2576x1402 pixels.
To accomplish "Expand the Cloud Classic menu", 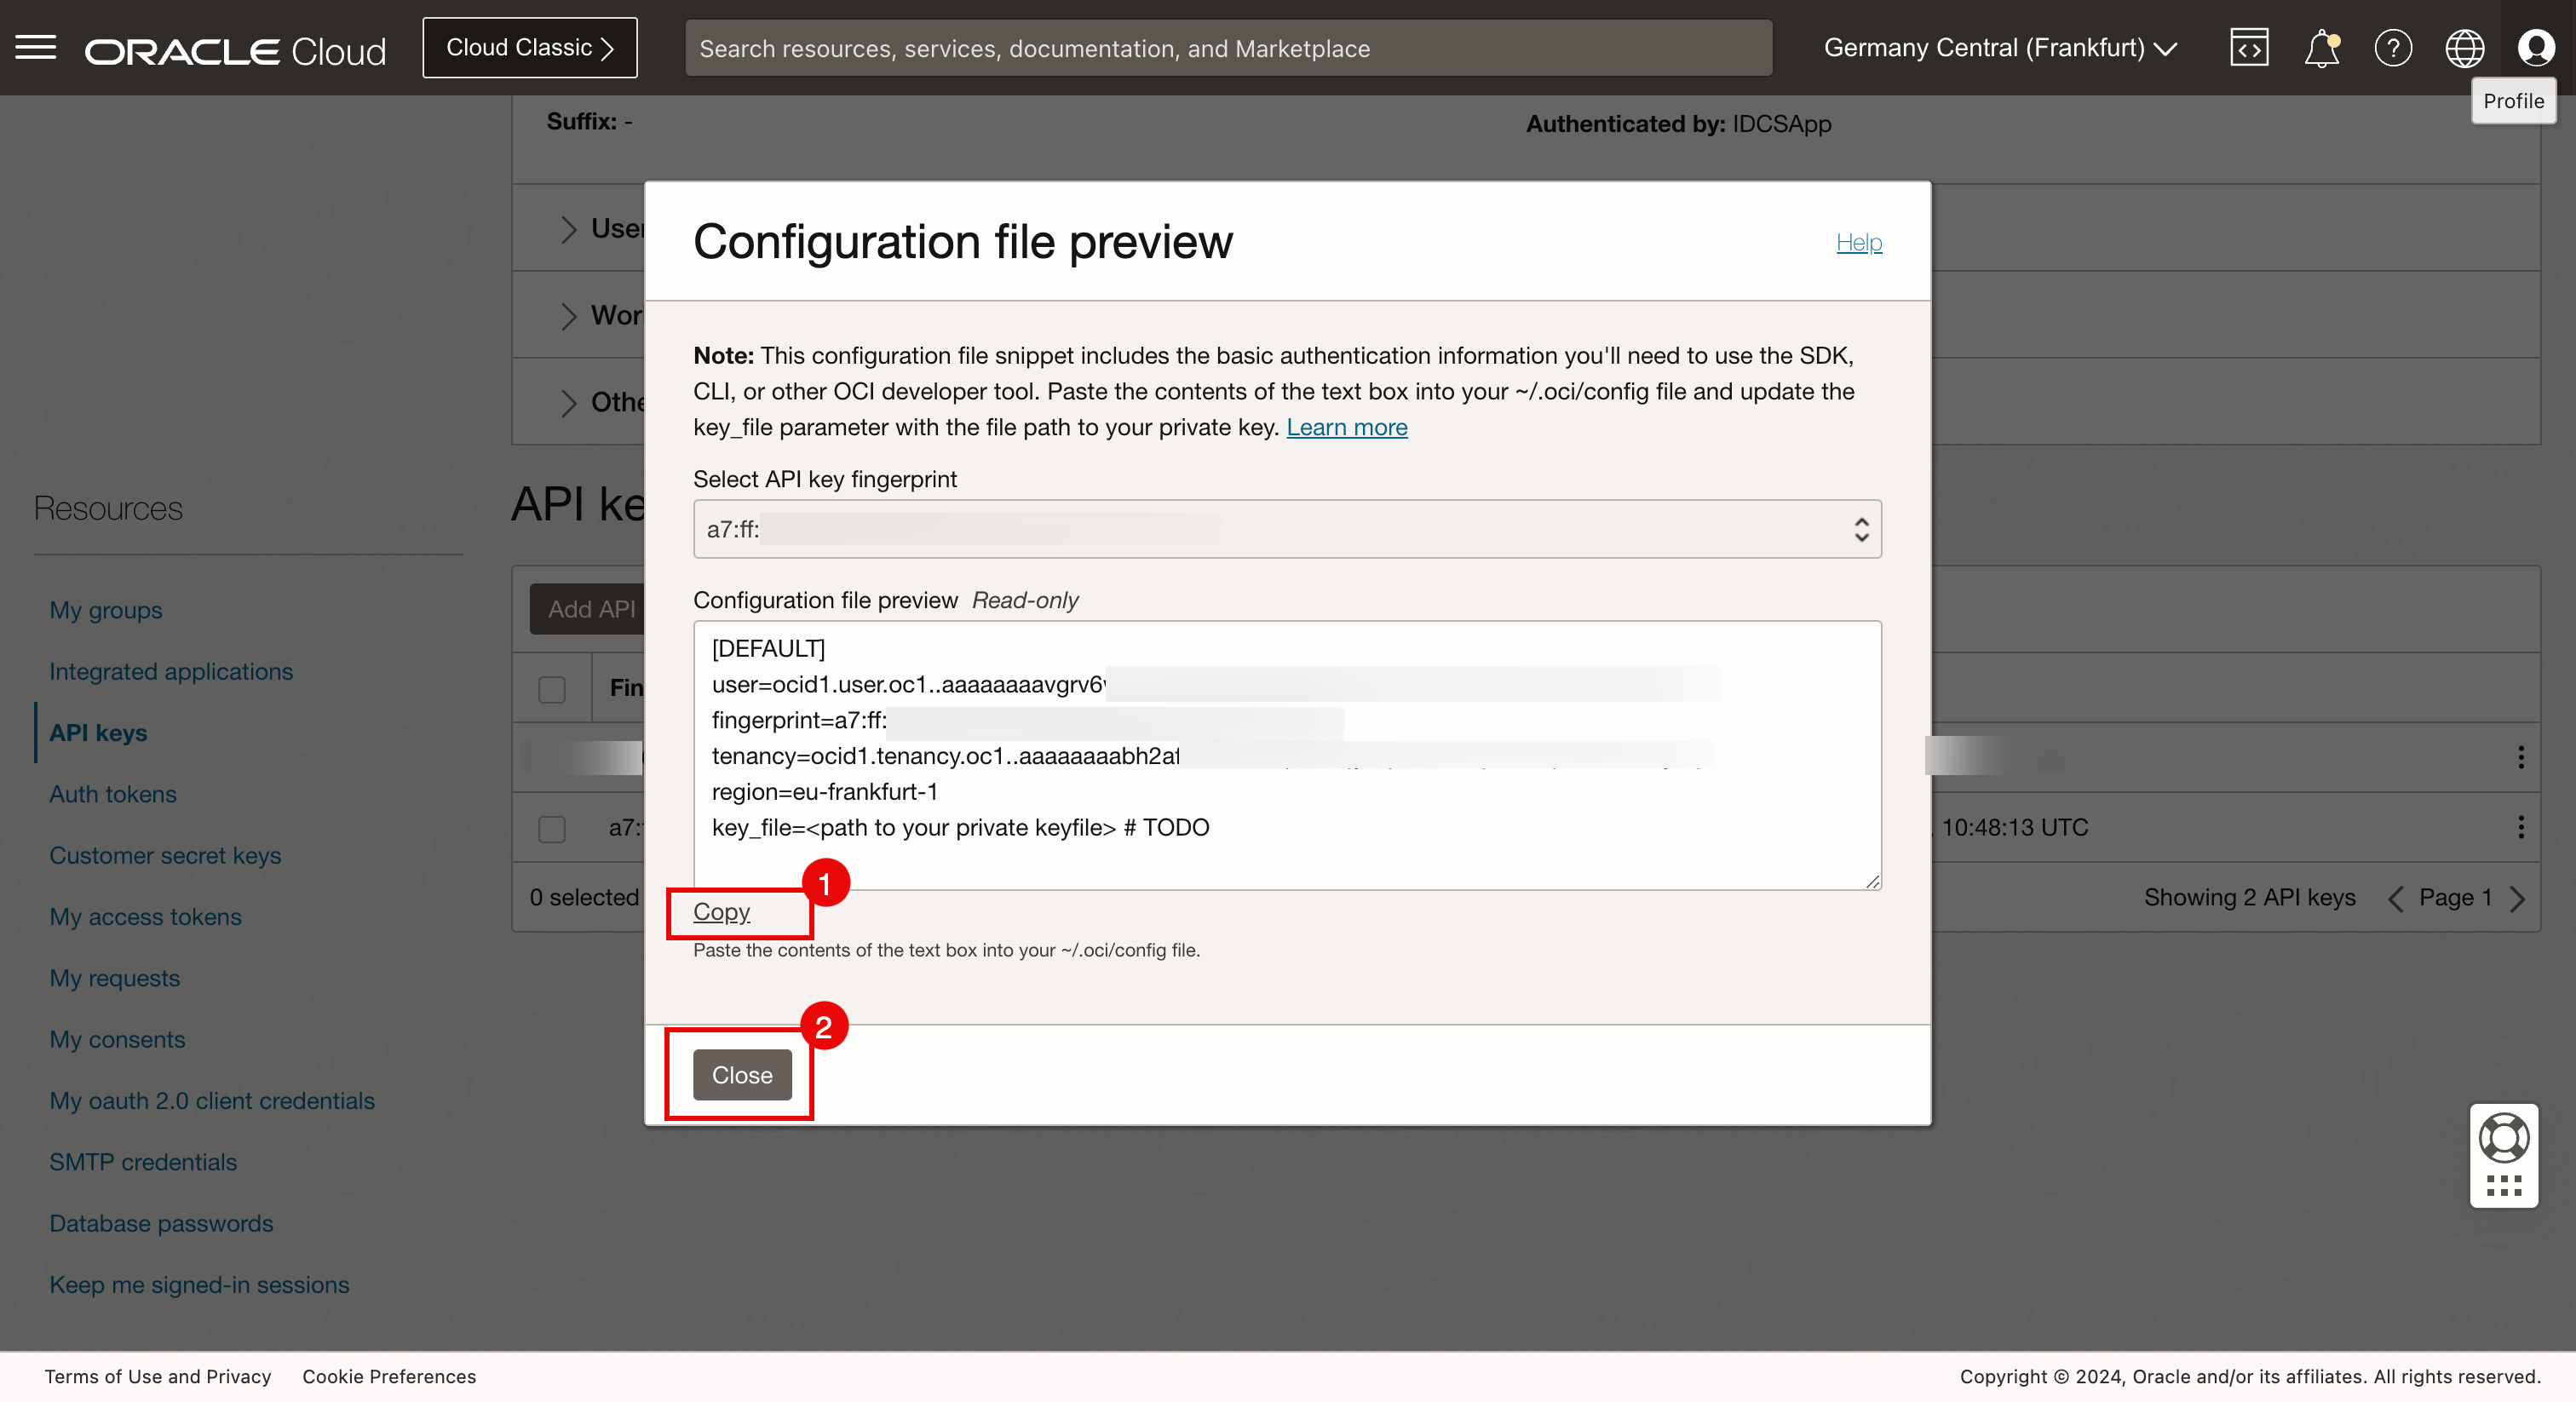I will coord(529,48).
